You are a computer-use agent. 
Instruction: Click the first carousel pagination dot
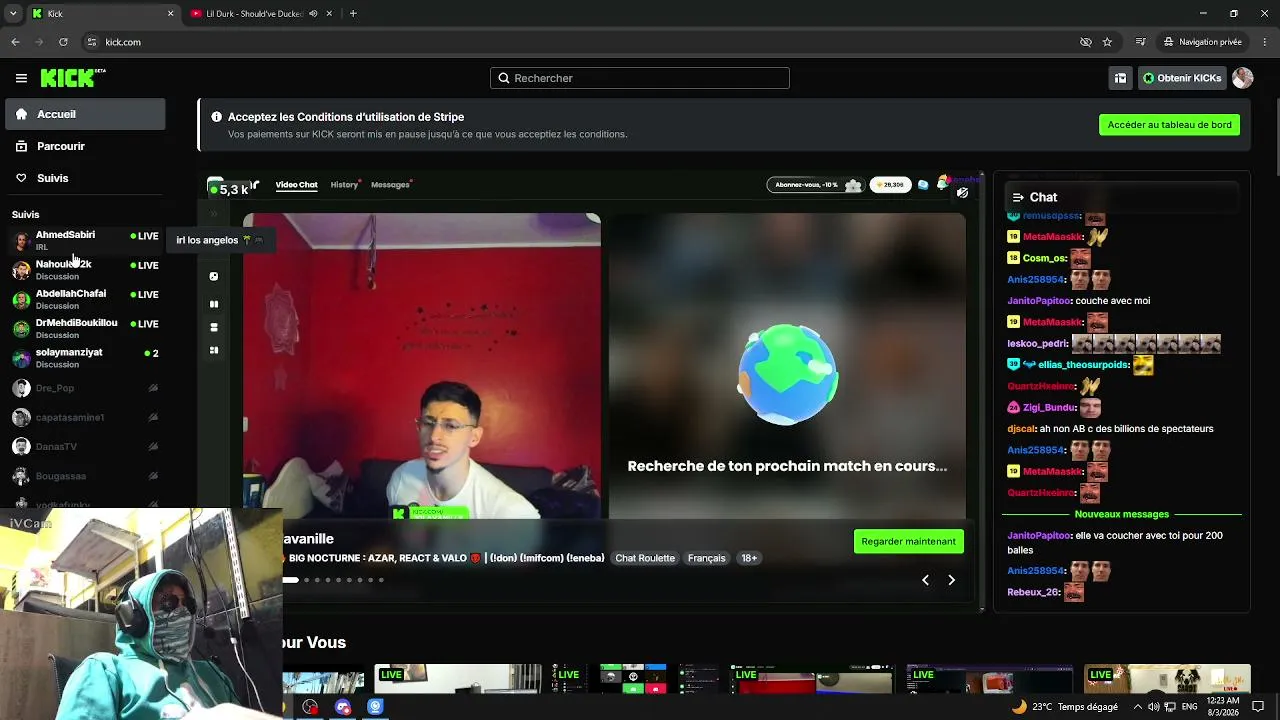click(x=290, y=580)
